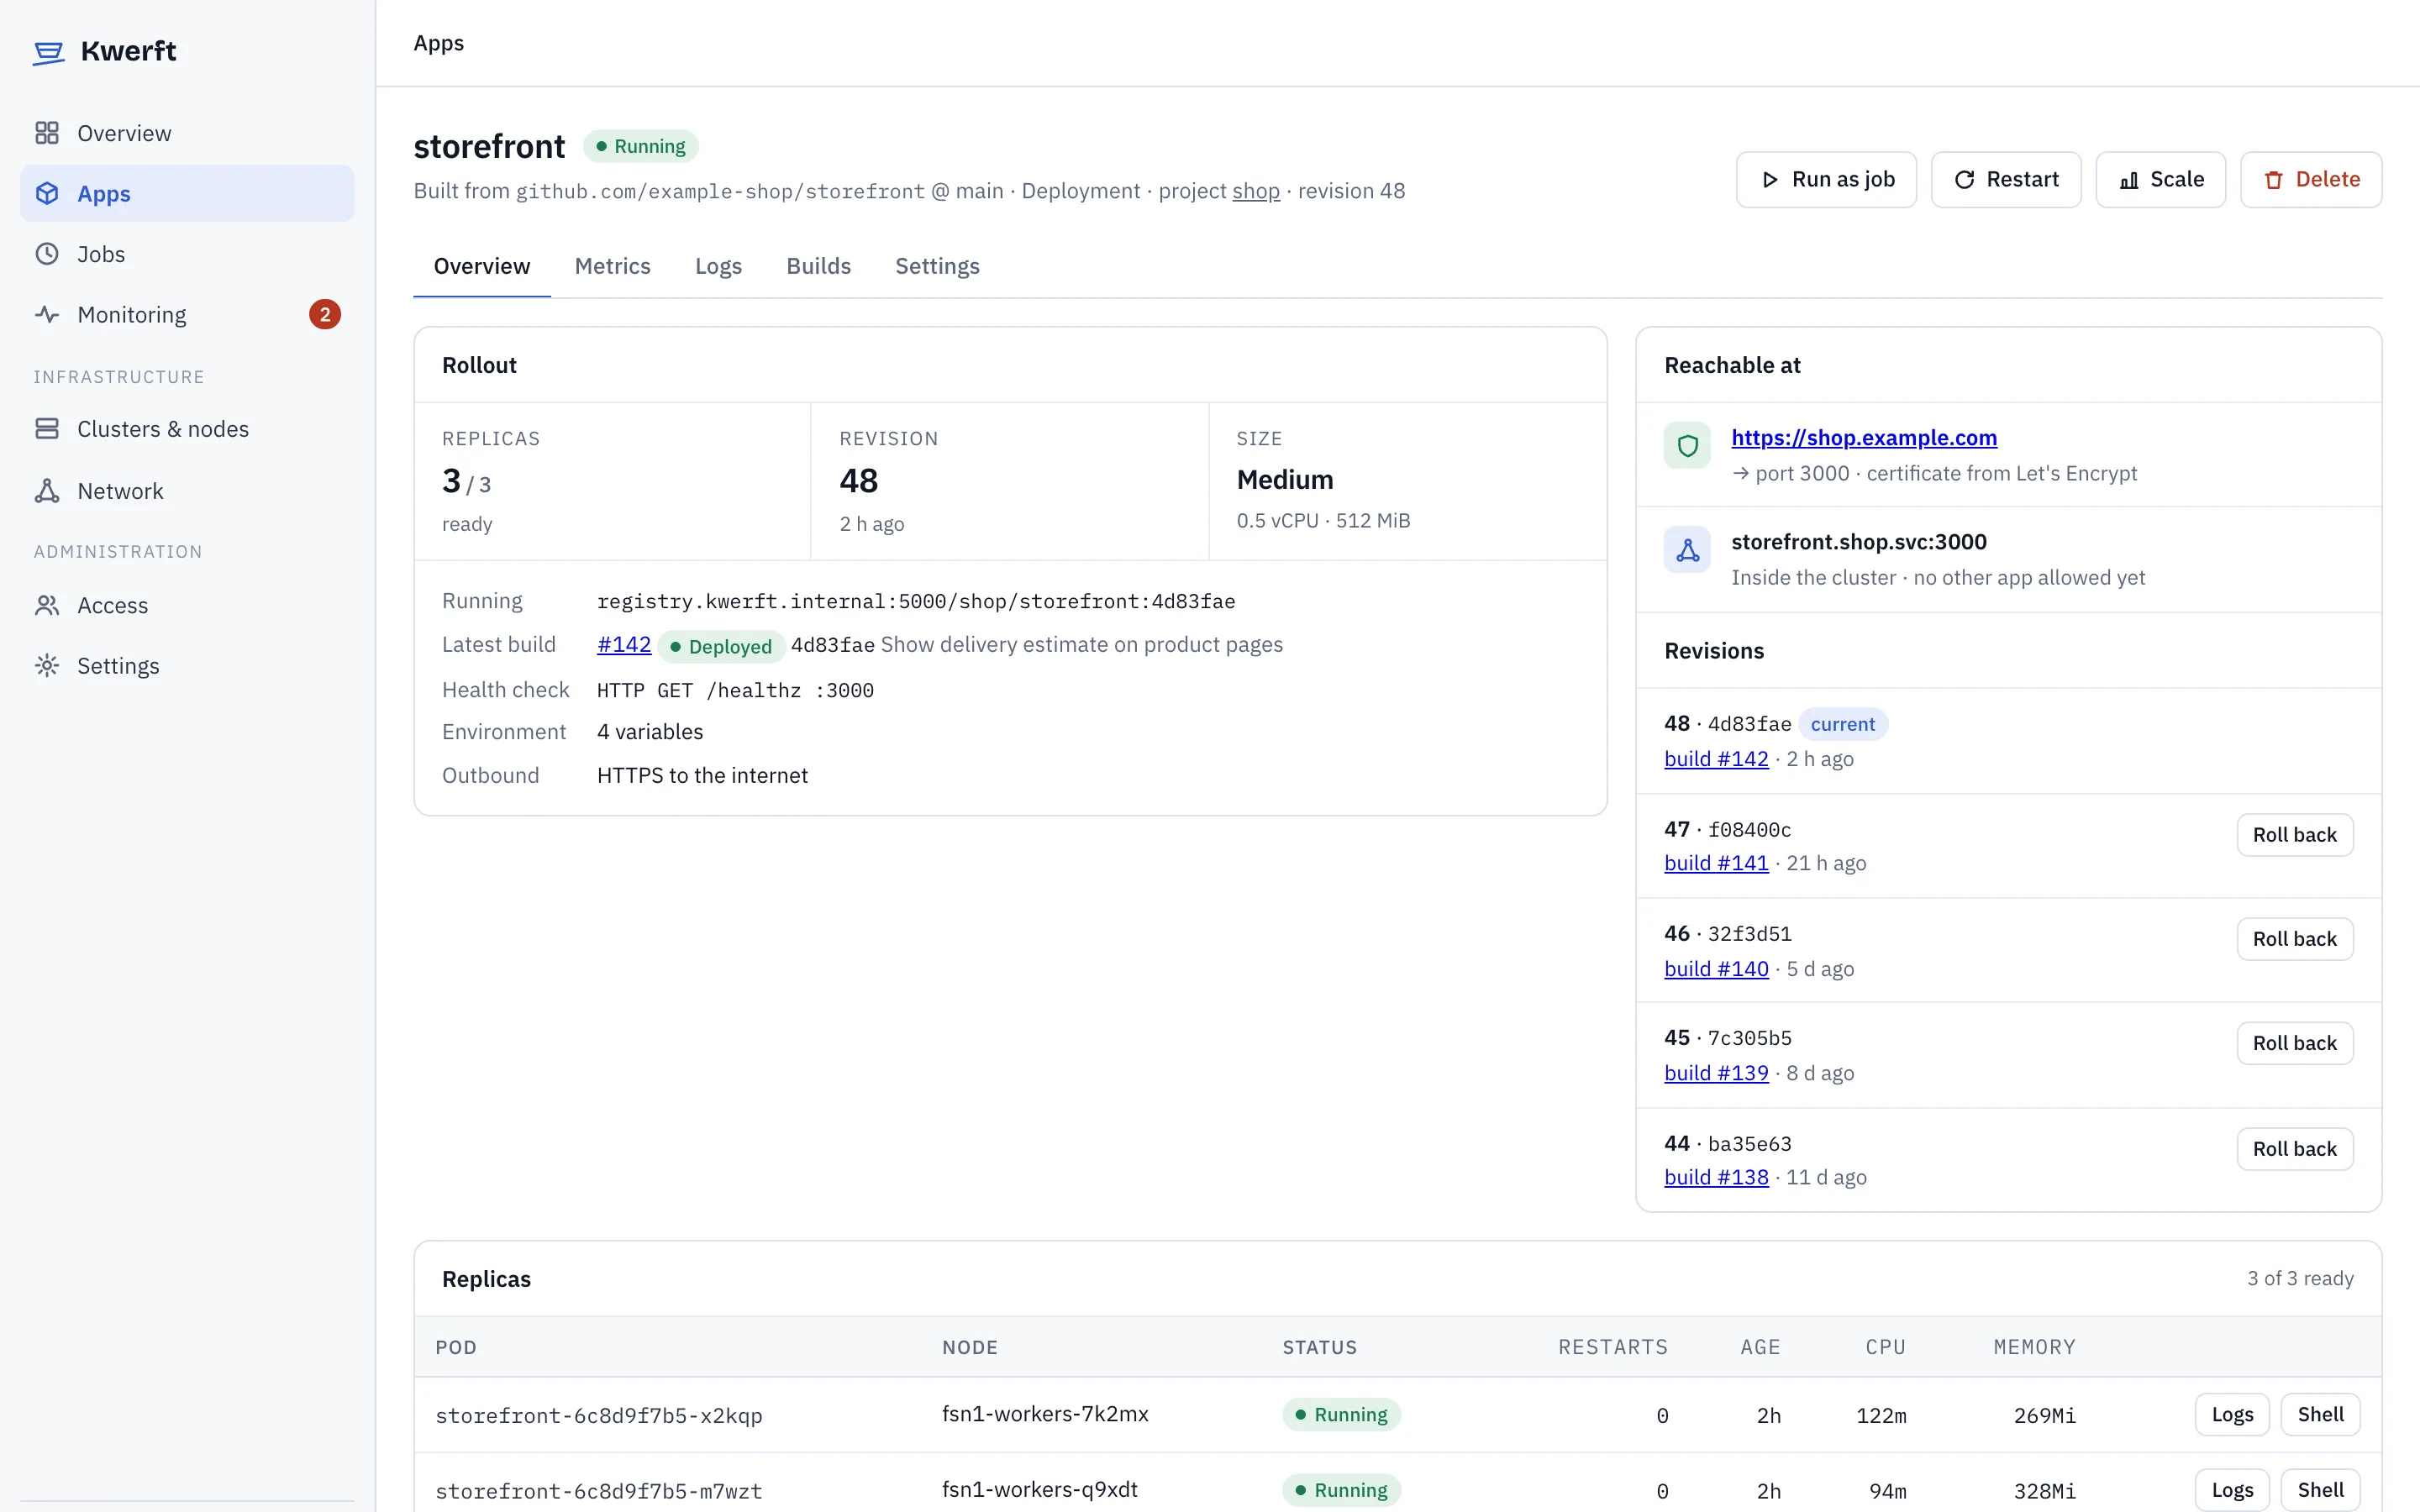This screenshot has height=1512, width=2420.
Task: Click the Apps breadcrumb at top
Action: 439,43
